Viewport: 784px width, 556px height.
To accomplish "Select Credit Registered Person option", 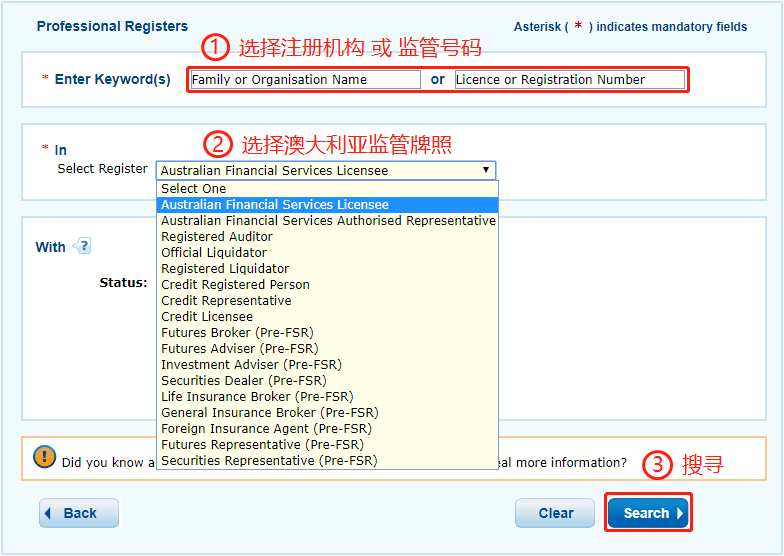I will click(235, 285).
